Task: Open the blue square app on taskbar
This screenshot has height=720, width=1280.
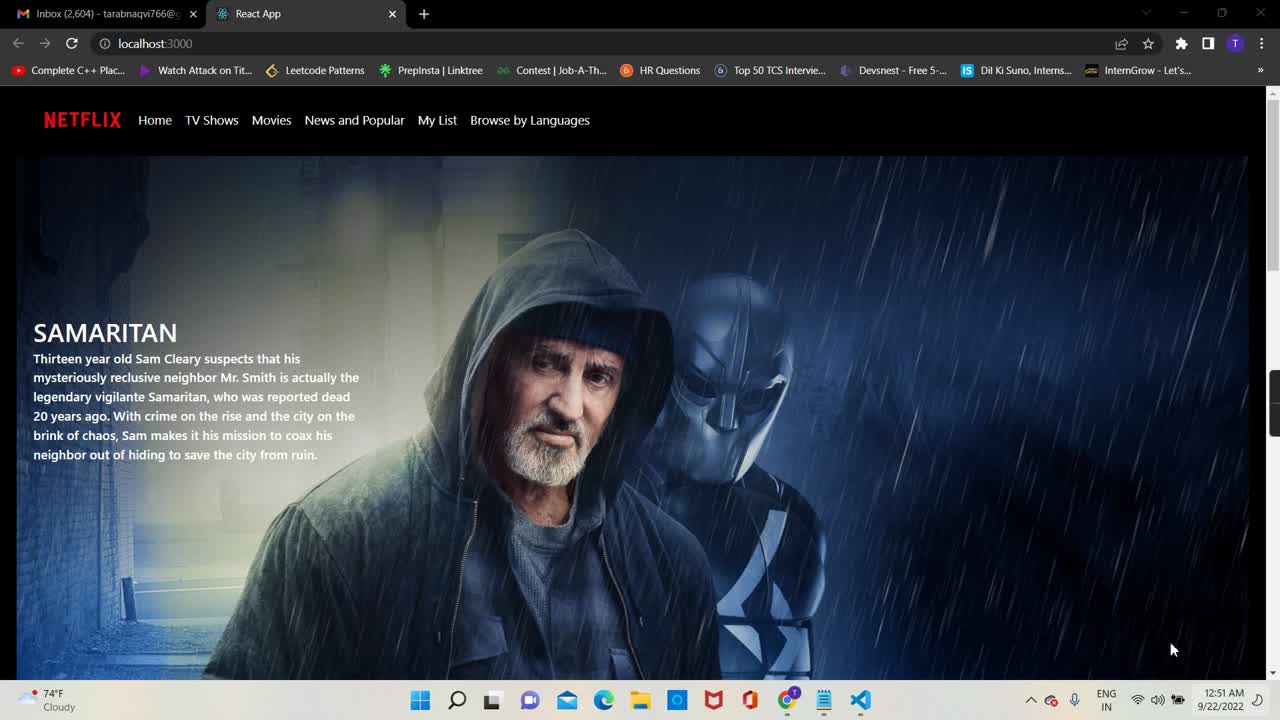Action: (677, 700)
